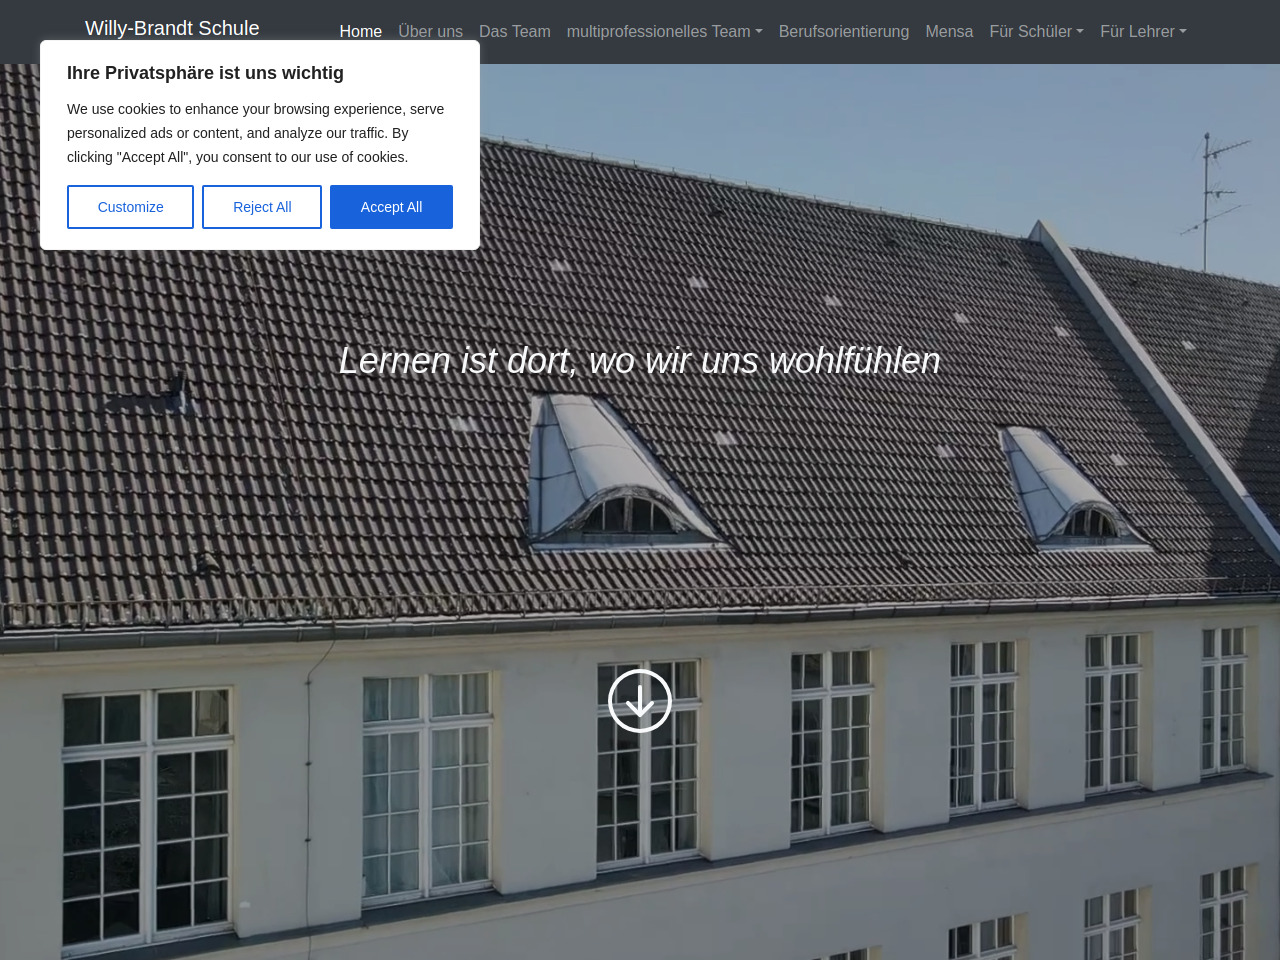Click the headline 'Lernen ist dort, wo wir uns wohlfühlen'
The height and width of the screenshot is (960, 1280).
(640, 360)
